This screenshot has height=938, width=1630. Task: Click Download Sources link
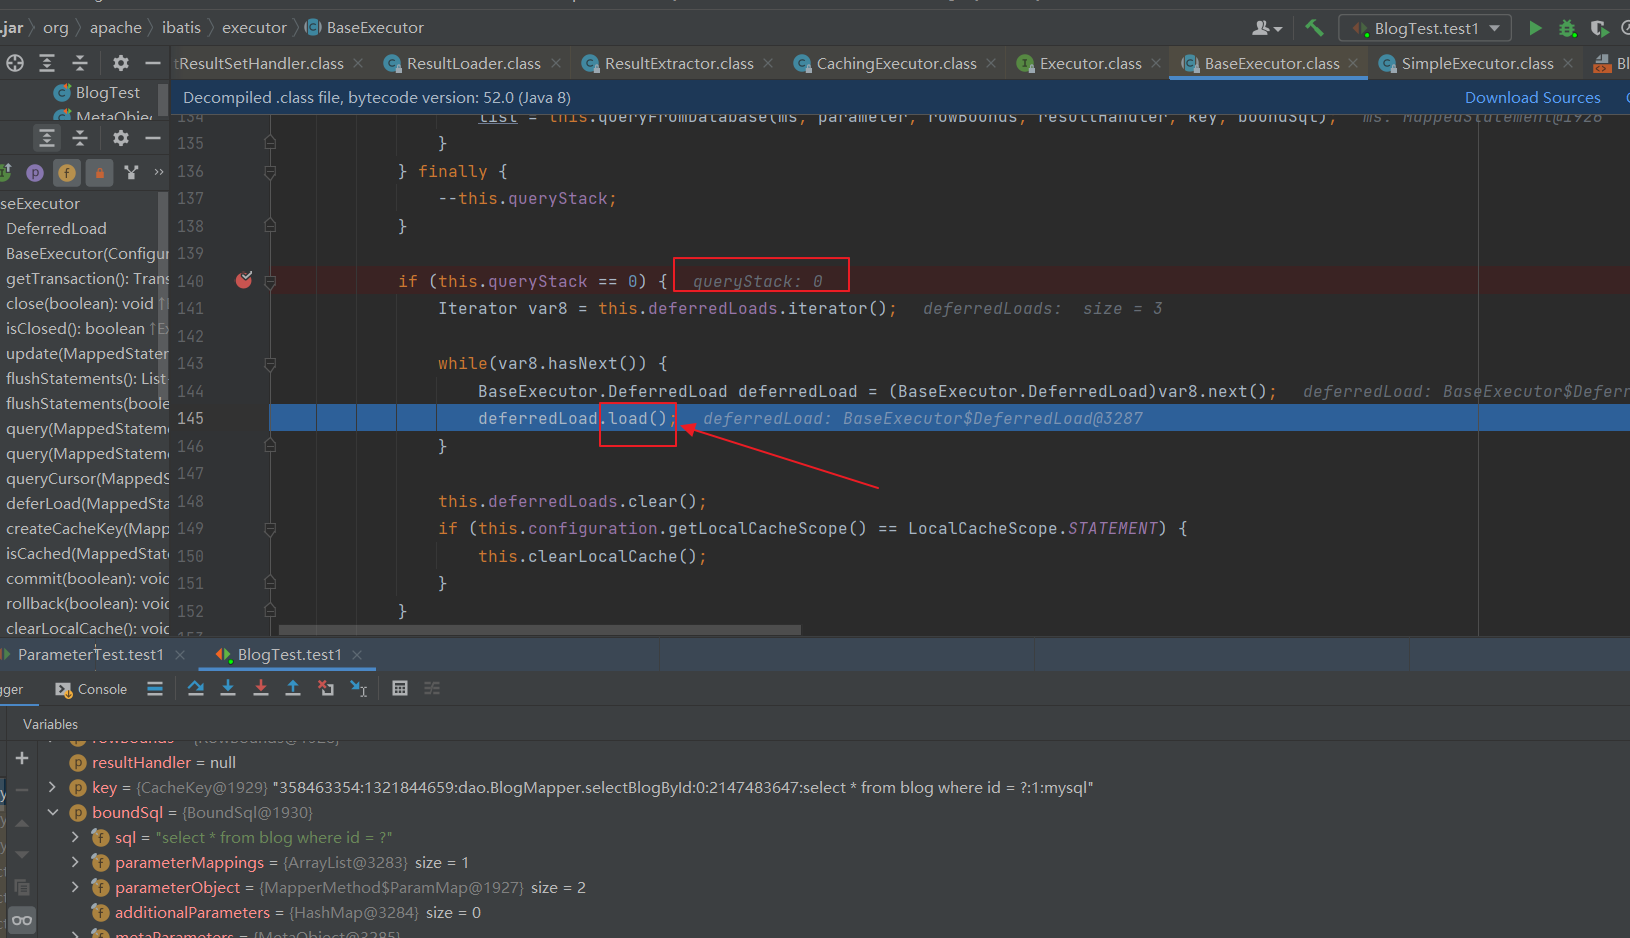[1532, 97]
